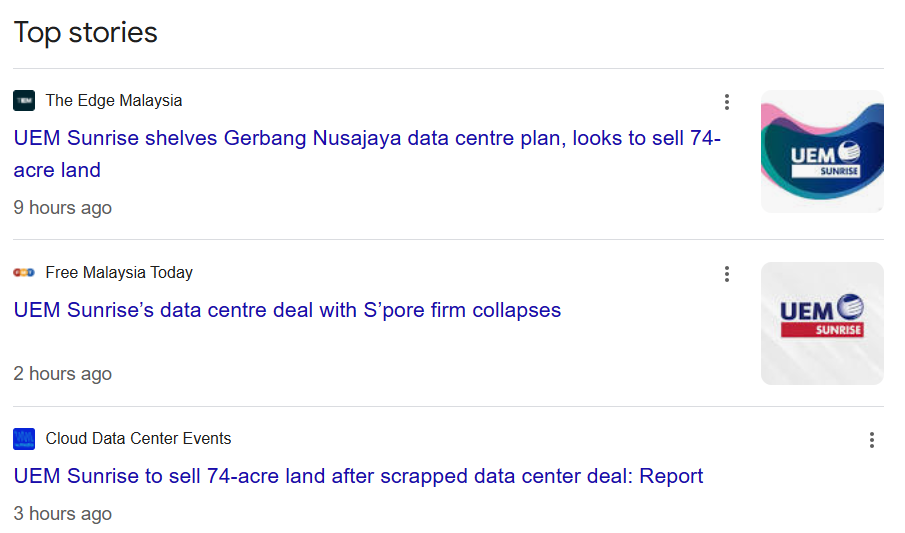The height and width of the screenshot is (533, 905).
Task: Open headline about selling land after scrapped deal
Action: [358, 476]
